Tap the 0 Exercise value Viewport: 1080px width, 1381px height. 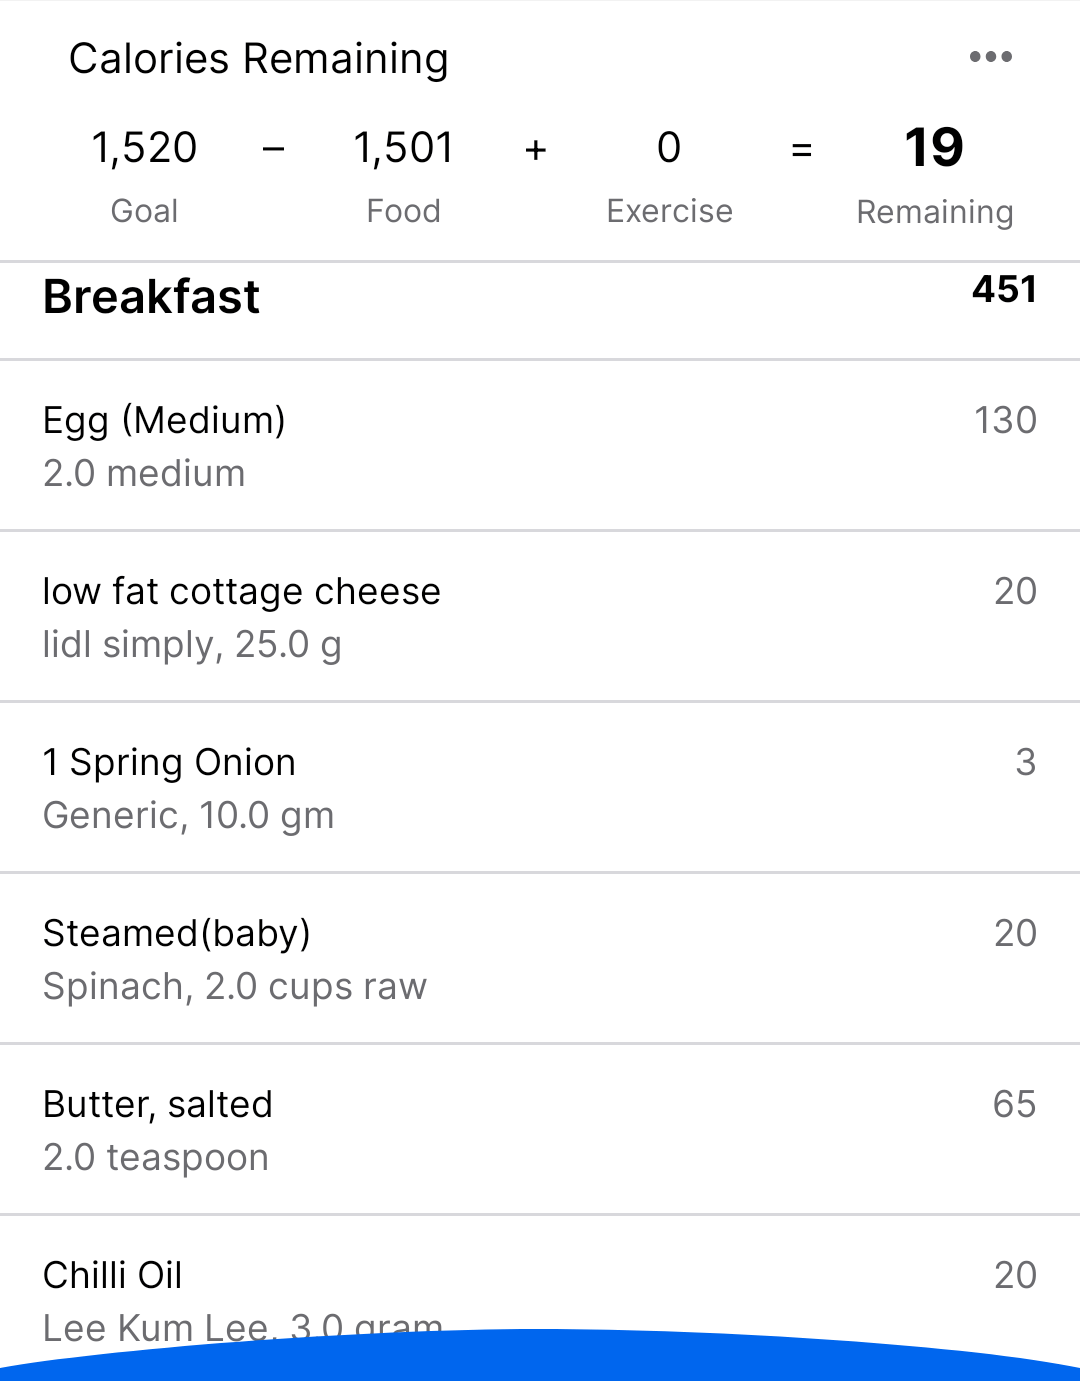[669, 148]
